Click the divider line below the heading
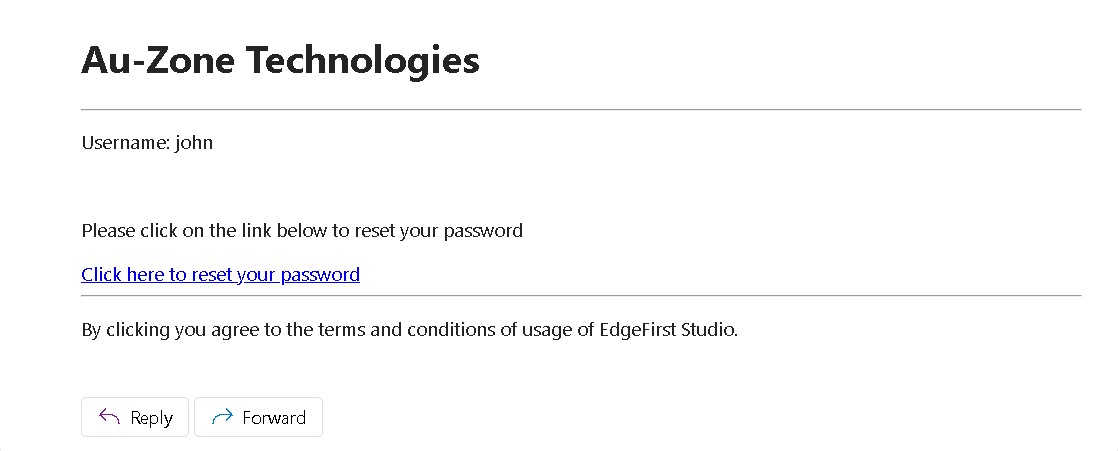The height and width of the screenshot is (451, 1118). 581,109
